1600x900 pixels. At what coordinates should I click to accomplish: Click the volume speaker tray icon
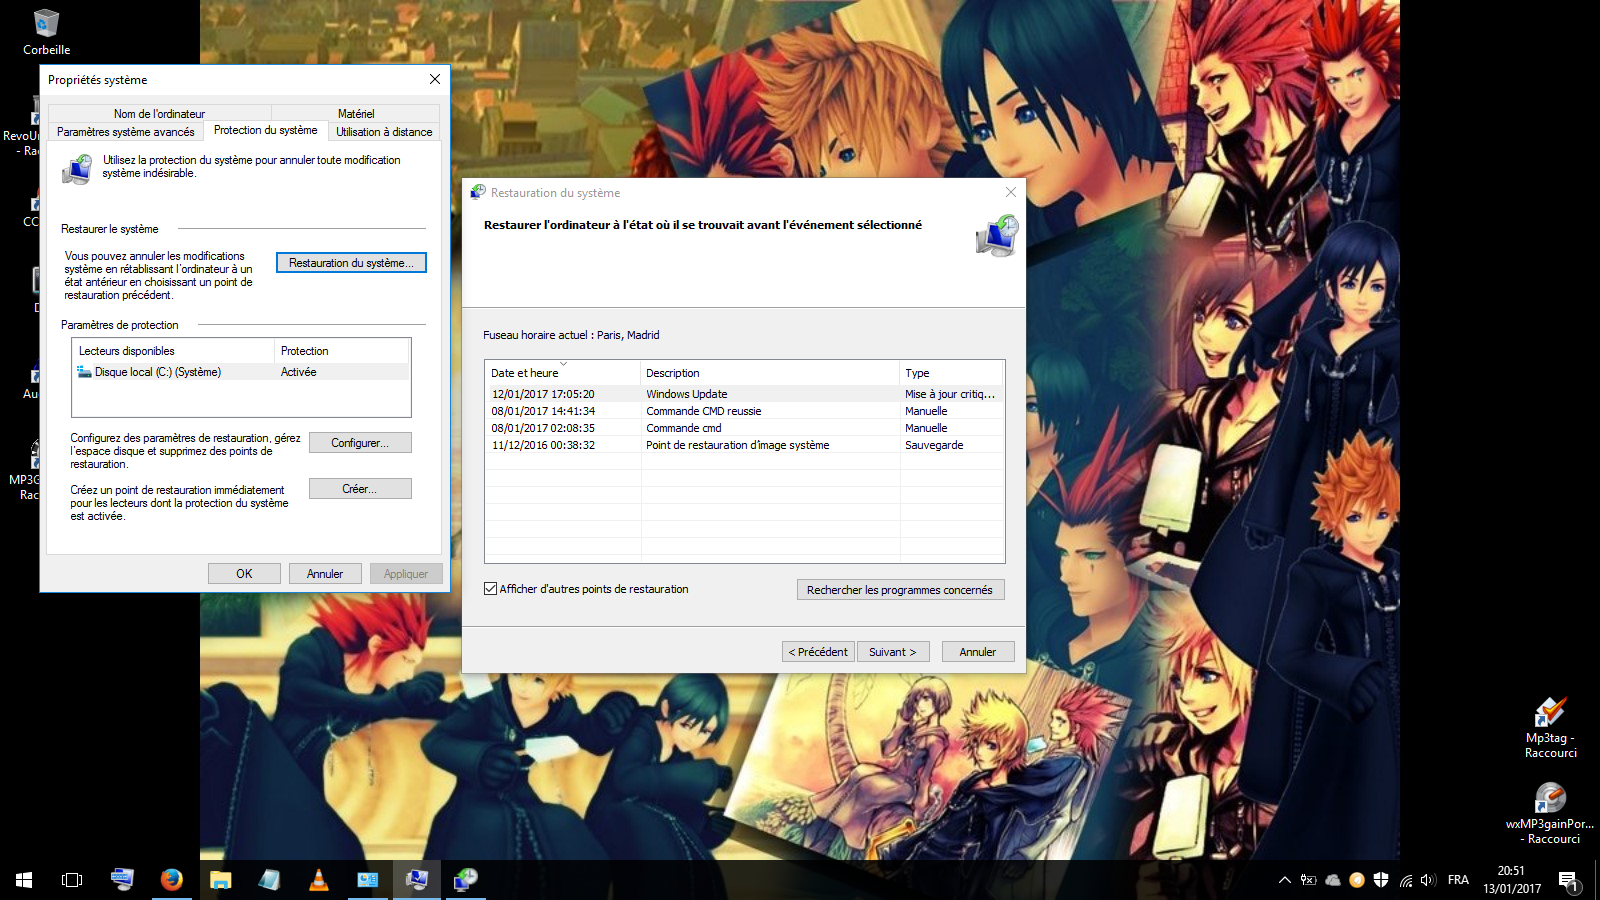click(1428, 880)
